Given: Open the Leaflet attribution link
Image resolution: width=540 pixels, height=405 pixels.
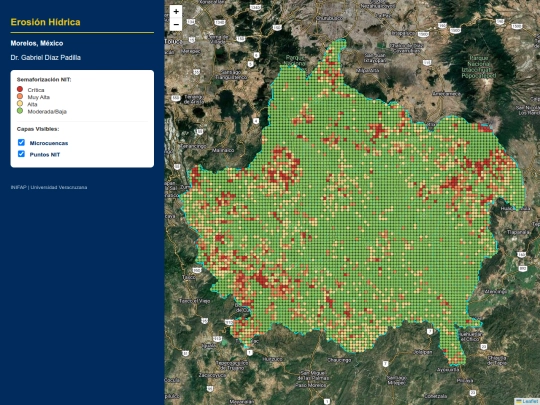Looking at the screenshot, I should (529, 401).
